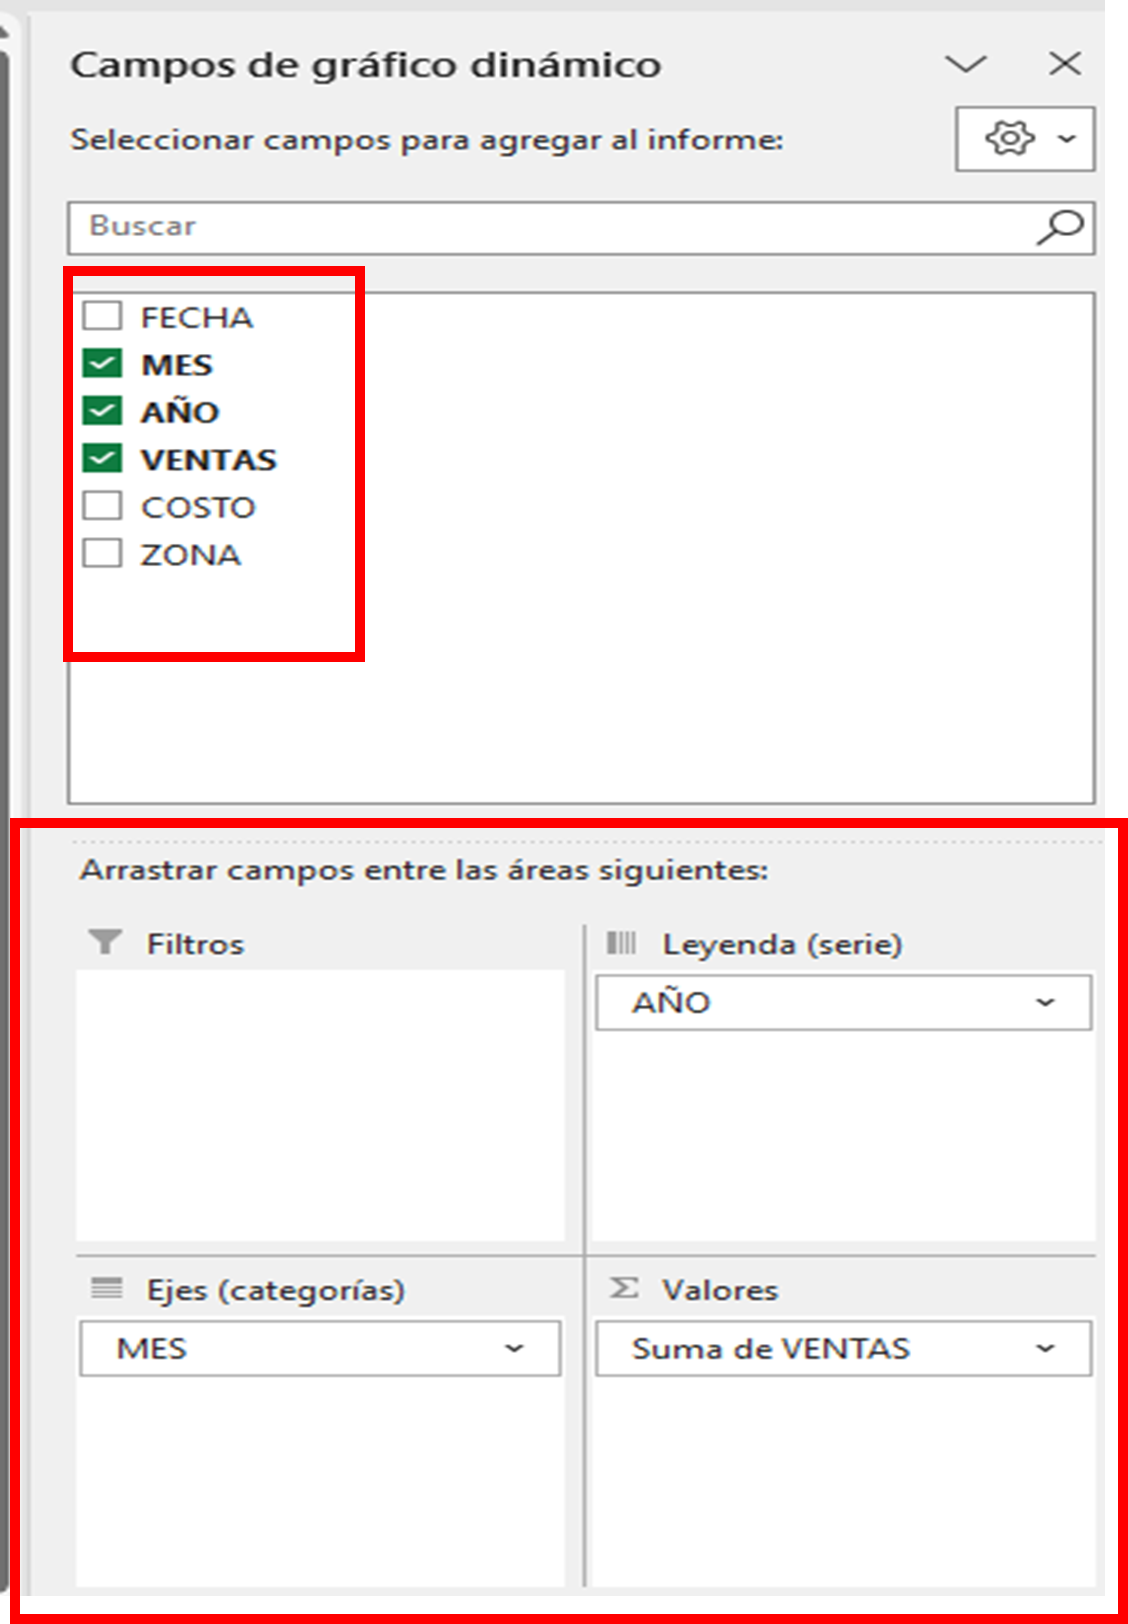The width and height of the screenshot is (1128, 1624).
Task: Tick the ZONA field checkbox
Action: coord(102,554)
